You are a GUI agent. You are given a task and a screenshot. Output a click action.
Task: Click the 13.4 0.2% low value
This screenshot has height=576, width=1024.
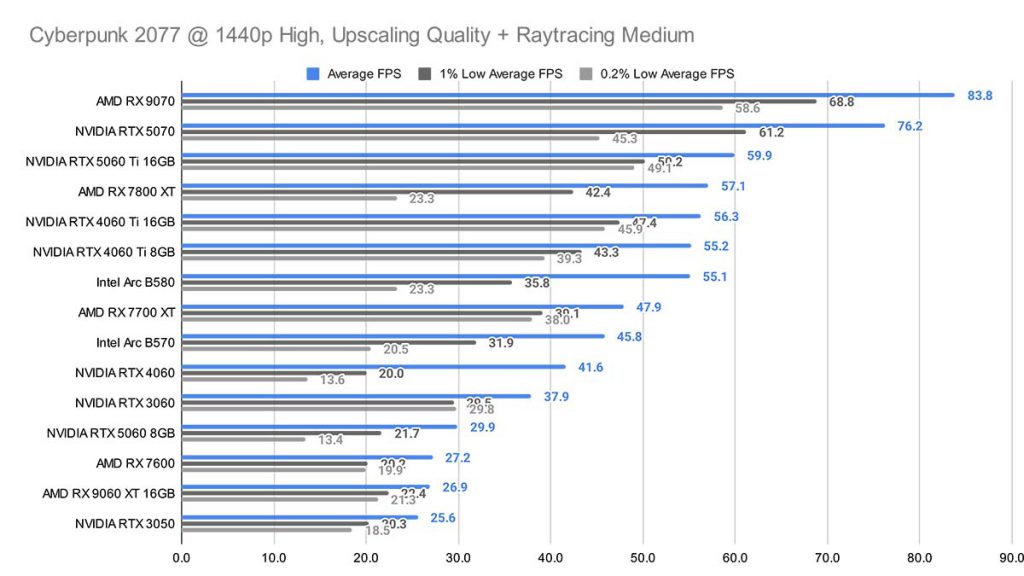(330, 440)
